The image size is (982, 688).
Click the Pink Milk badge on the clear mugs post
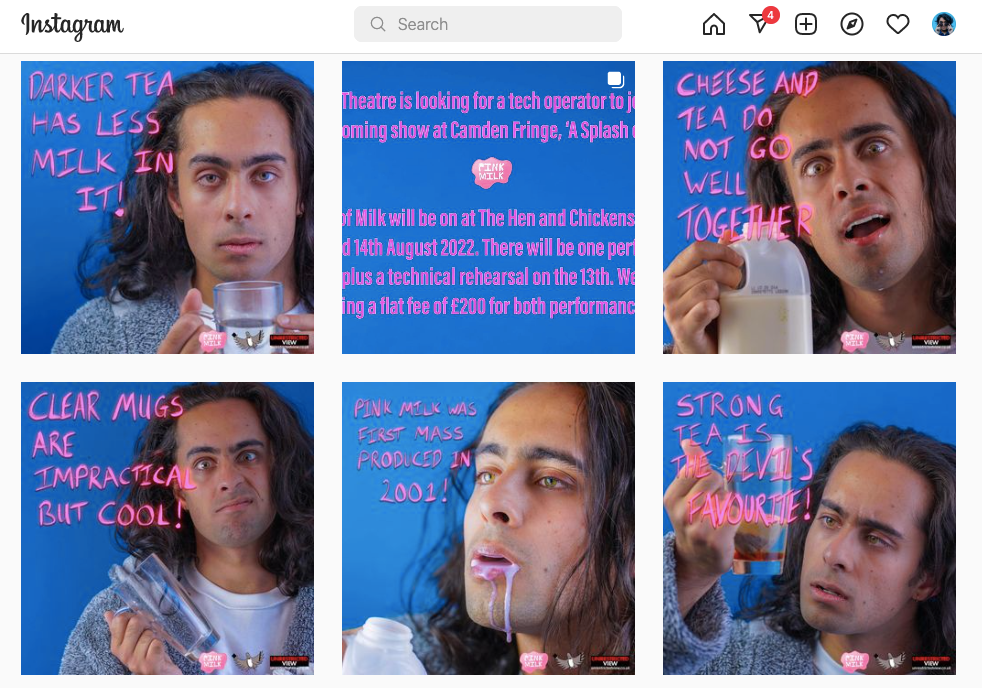click(x=212, y=660)
